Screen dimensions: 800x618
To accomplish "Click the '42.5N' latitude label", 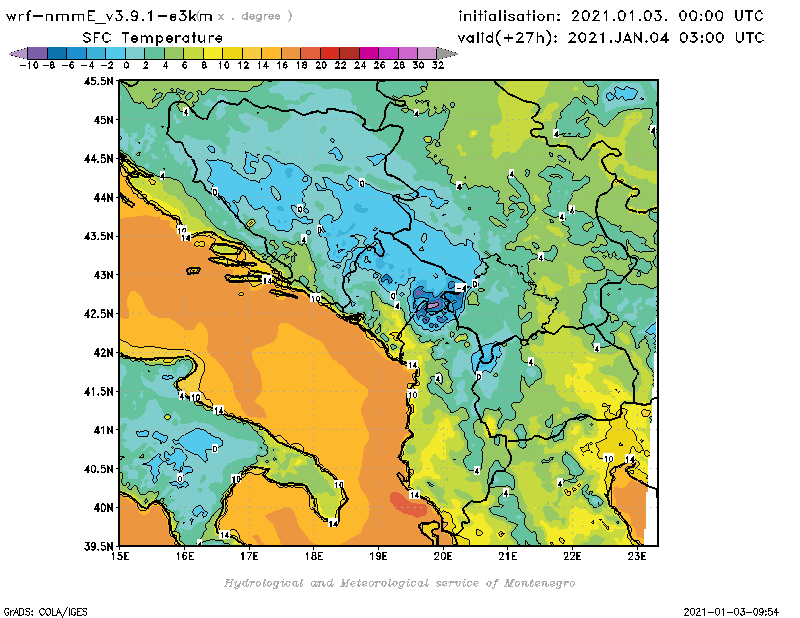I will [98, 314].
